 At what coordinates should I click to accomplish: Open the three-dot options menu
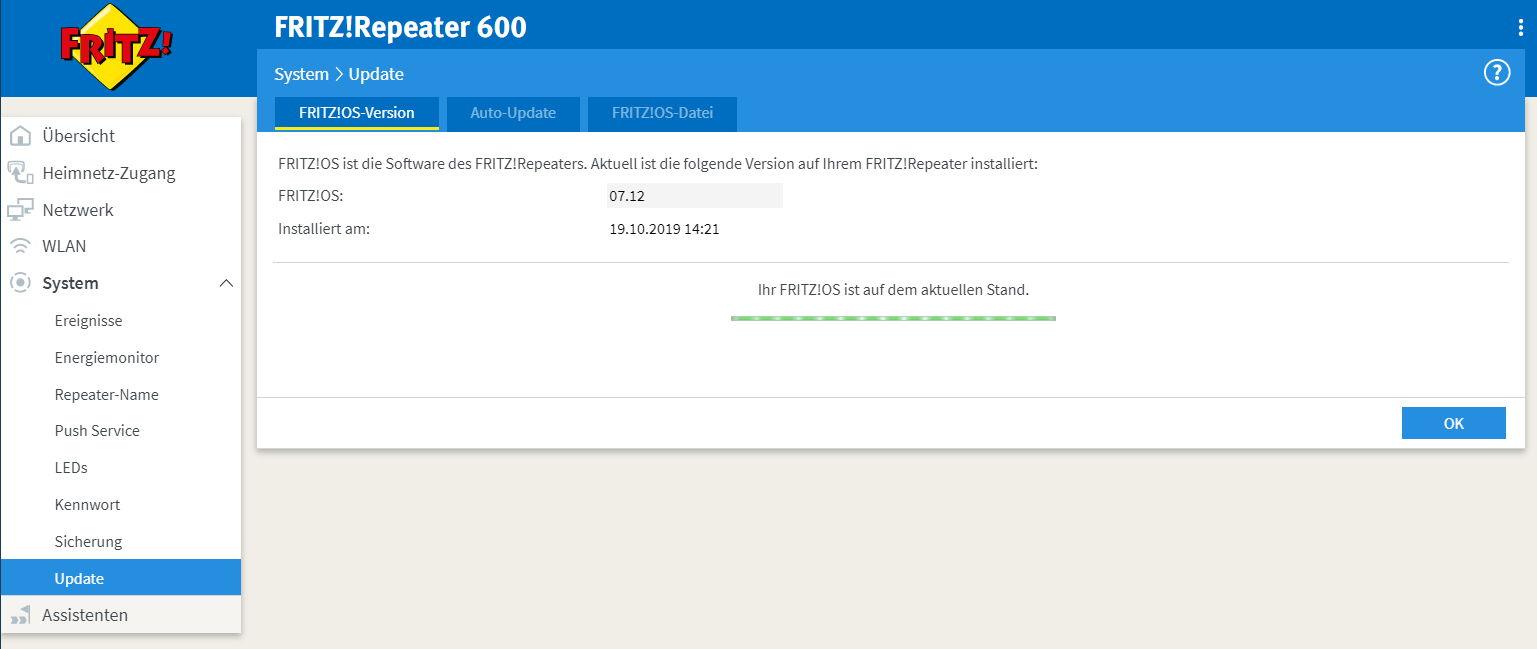pos(1521,28)
